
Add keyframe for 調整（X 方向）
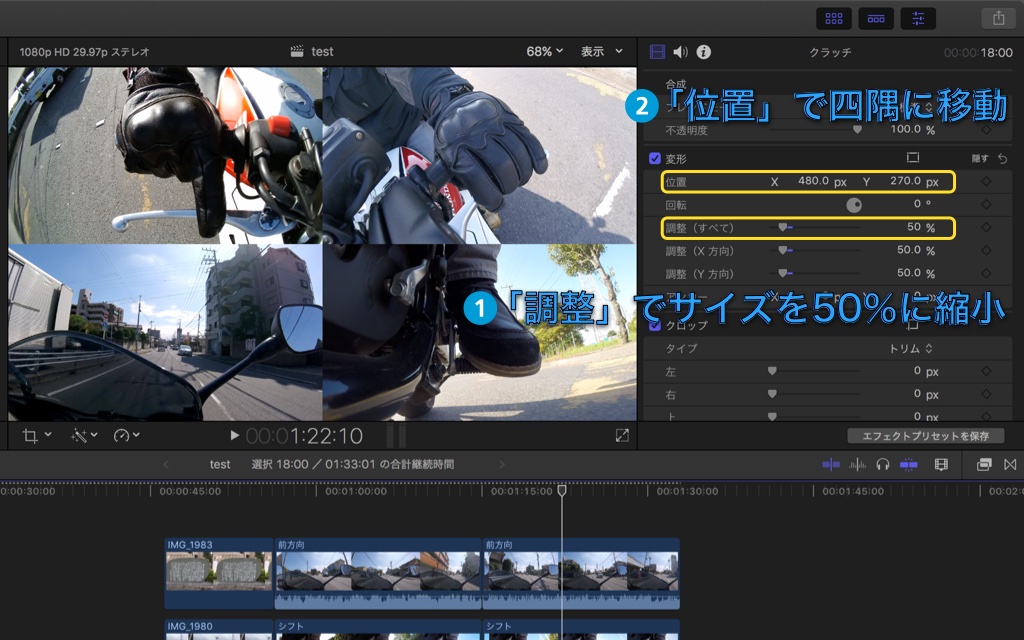click(x=986, y=250)
